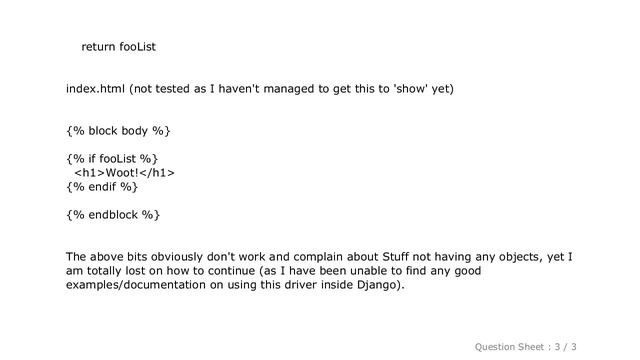640x360 pixels.
Task: Click the phrase 'examples/documentation' in the paragraph
Action: [x=136, y=285]
